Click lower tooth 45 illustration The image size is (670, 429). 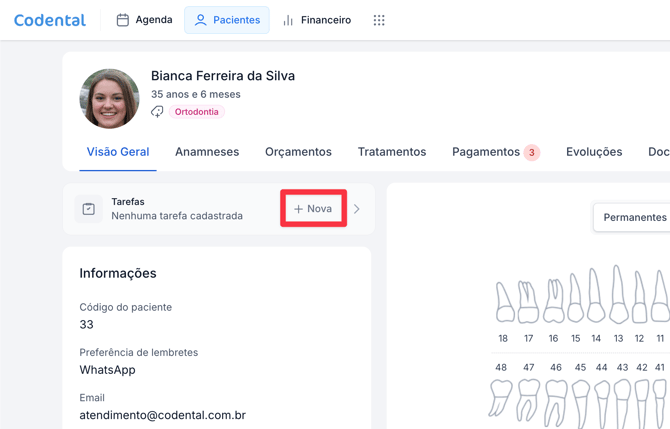point(579,400)
